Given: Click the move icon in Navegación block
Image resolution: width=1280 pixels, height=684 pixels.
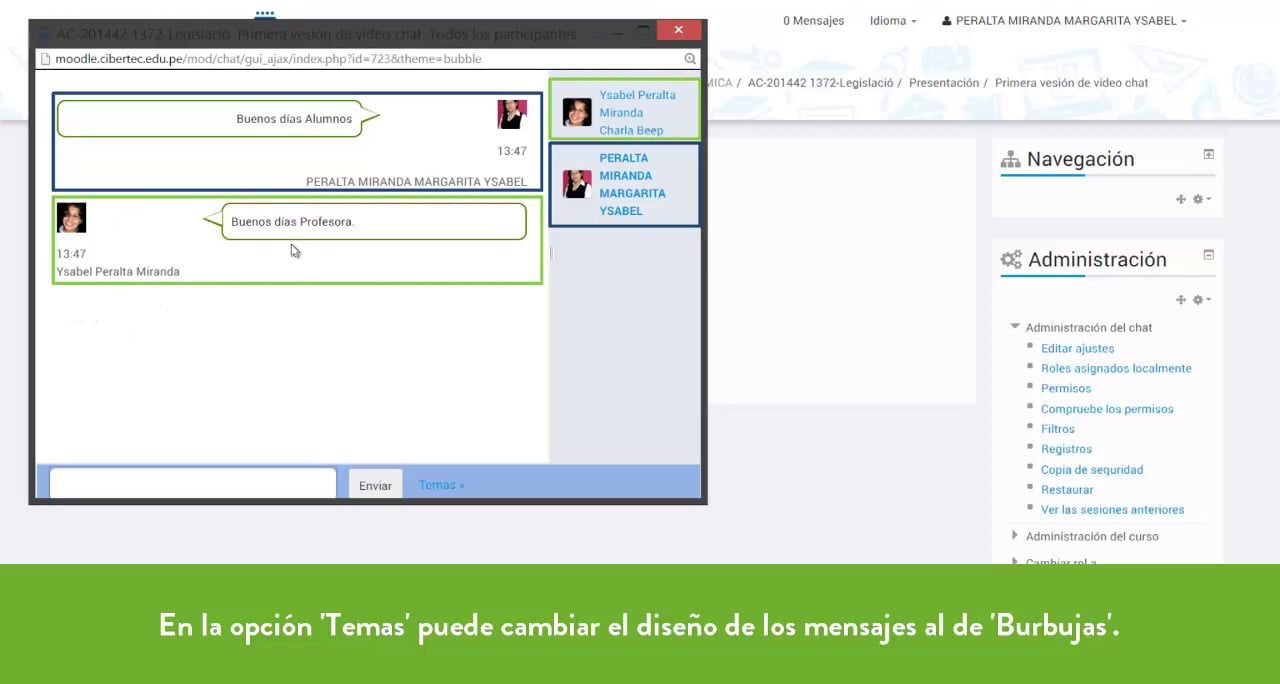Looking at the screenshot, I should tap(1181, 199).
